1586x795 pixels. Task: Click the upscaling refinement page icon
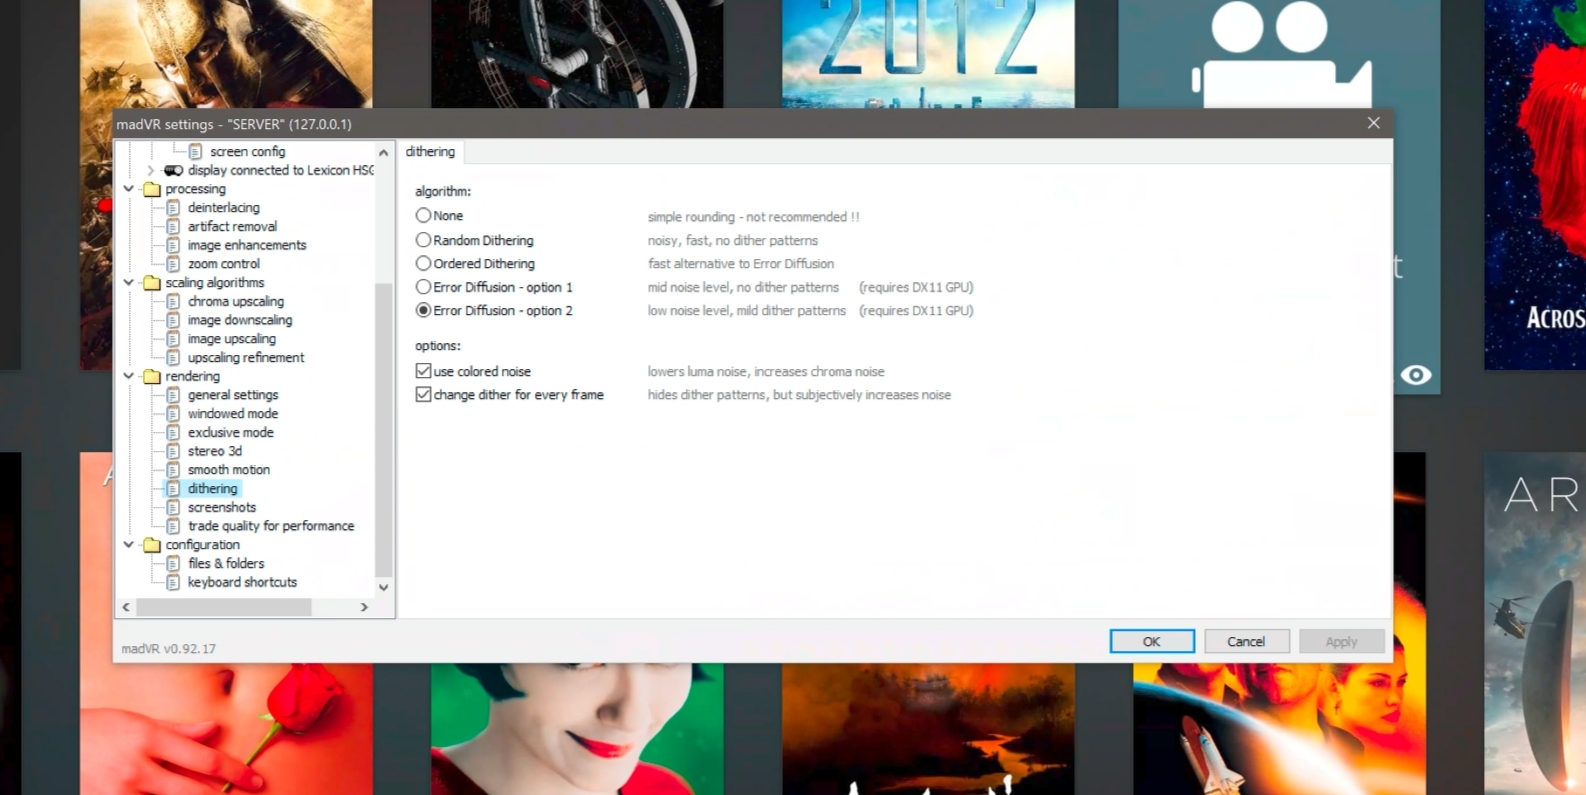173,357
